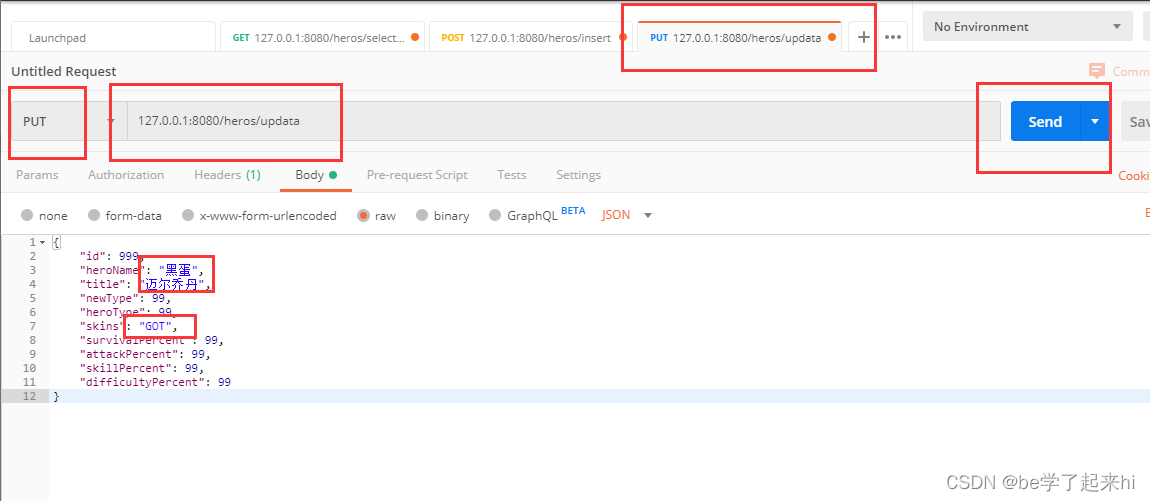The image size is (1150, 501).
Task: Expand the Send button dropdown arrow
Action: click(x=1095, y=121)
